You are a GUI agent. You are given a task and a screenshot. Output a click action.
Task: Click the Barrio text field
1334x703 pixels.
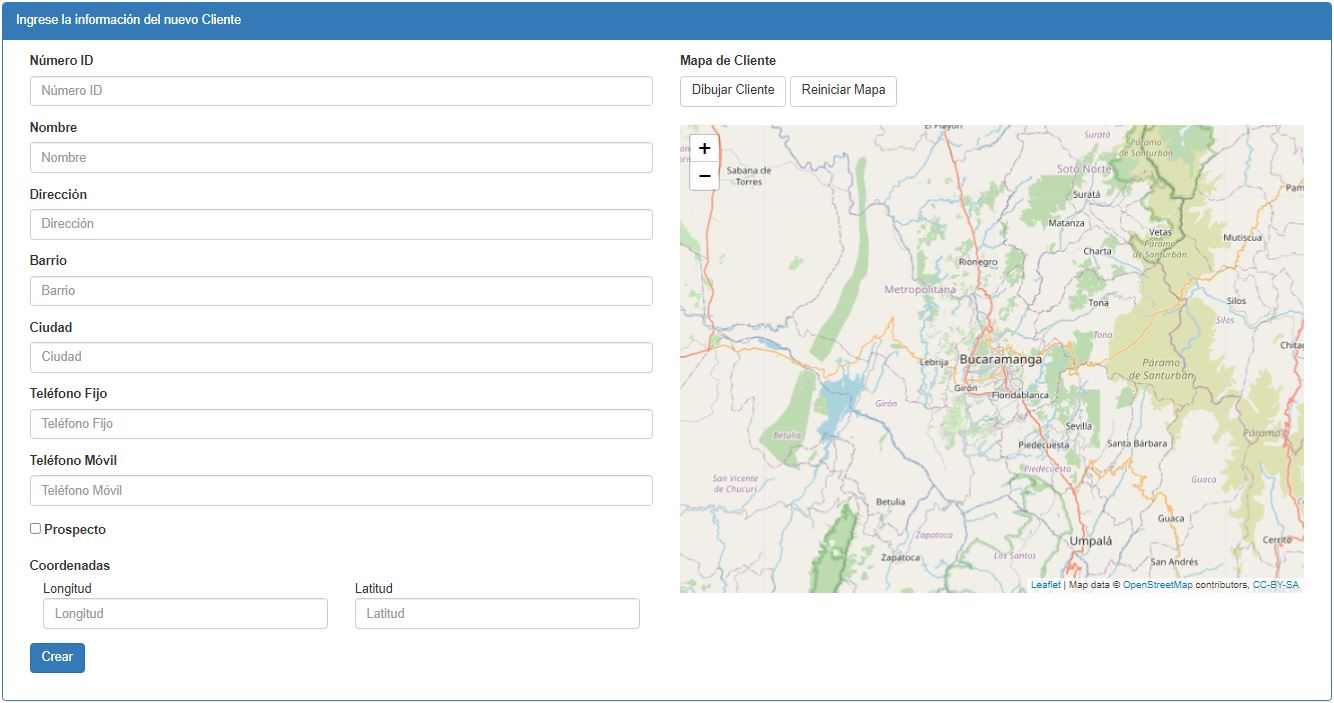[x=341, y=291]
